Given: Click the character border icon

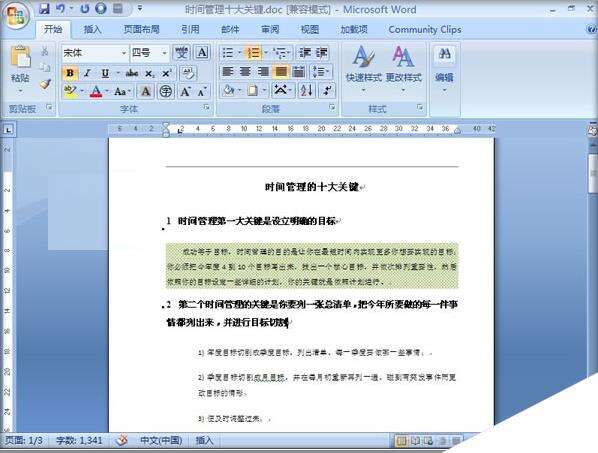Looking at the screenshot, I should tap(202, 53).
